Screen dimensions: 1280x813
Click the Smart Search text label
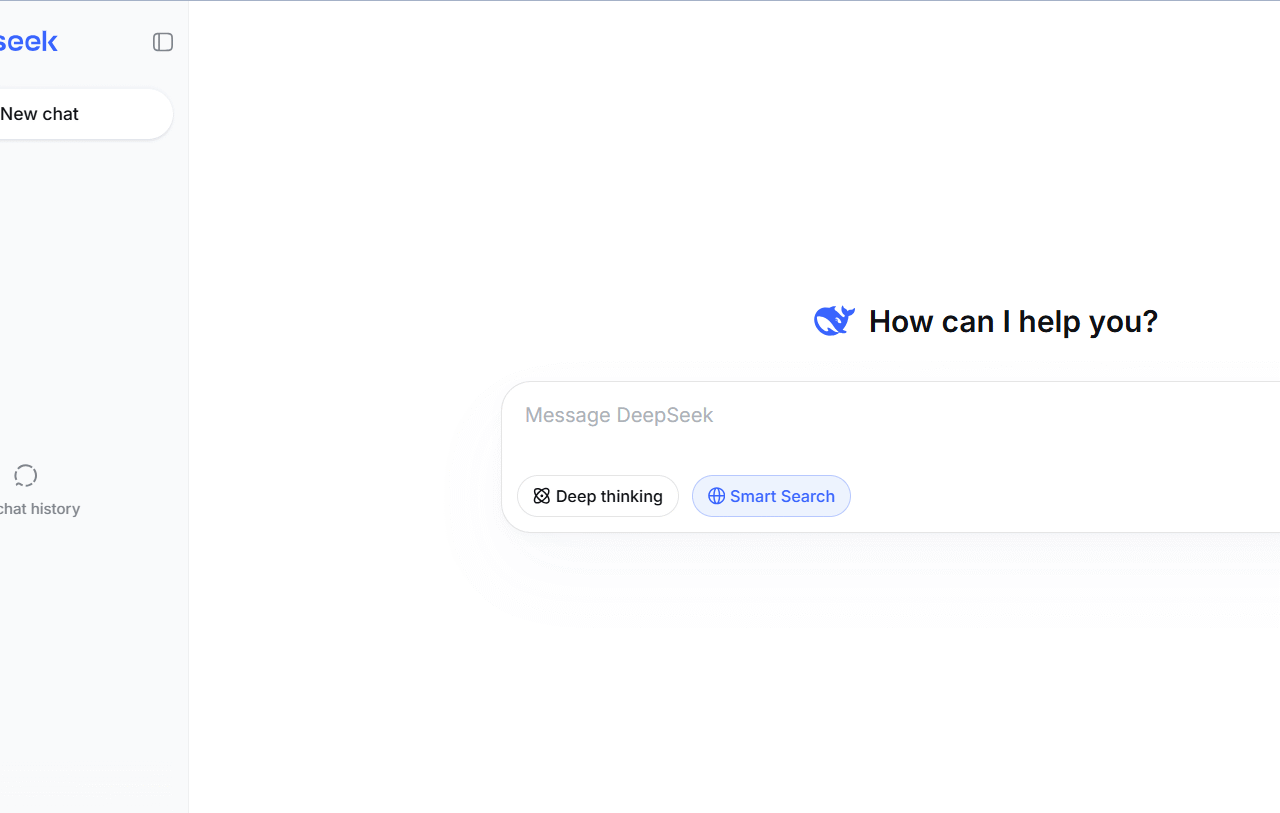pyautogui.click(x=782, y=496)
